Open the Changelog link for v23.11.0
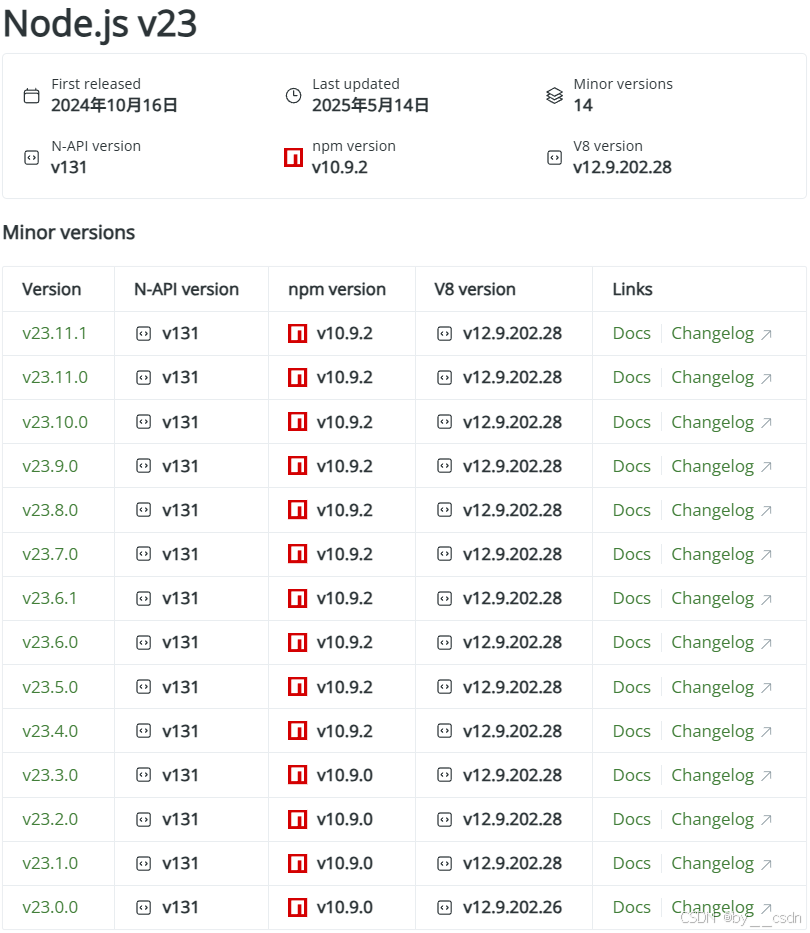Viewport: 810px width, 933px height. 713,378
